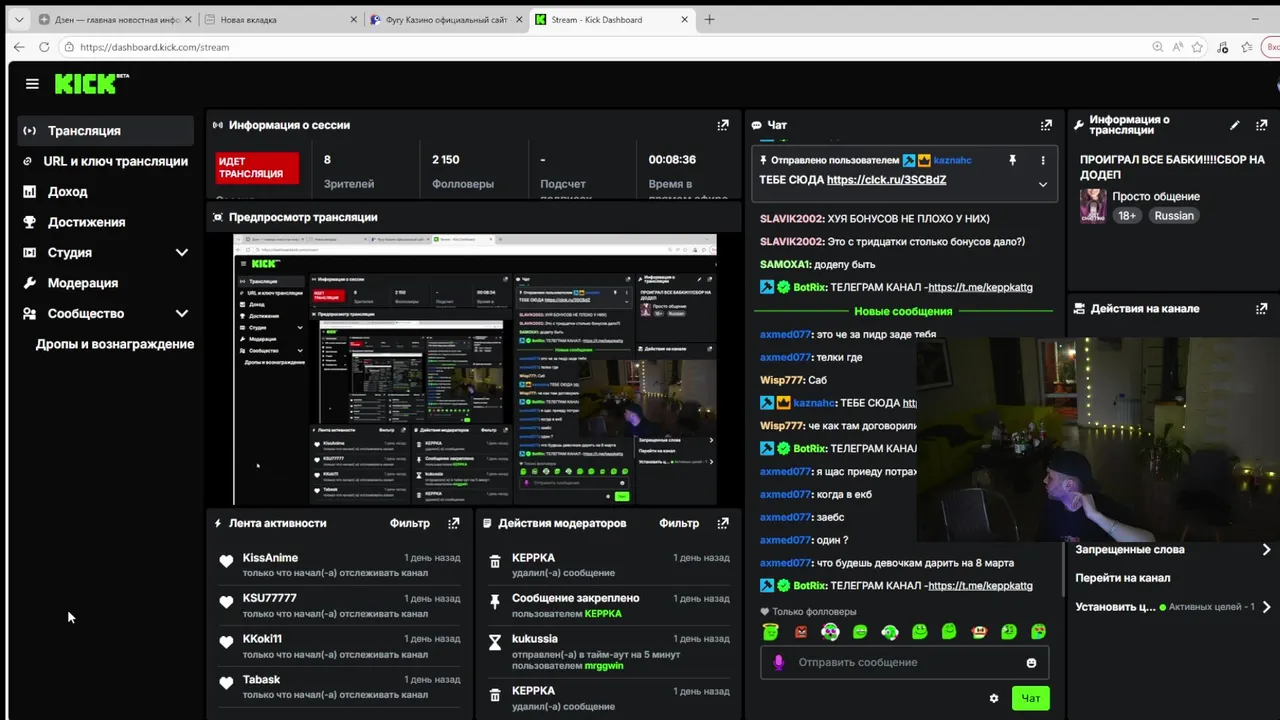This screenshot has height=720, width=1280.
Task: Pop out the chat panel
Action: [1046, 125]
